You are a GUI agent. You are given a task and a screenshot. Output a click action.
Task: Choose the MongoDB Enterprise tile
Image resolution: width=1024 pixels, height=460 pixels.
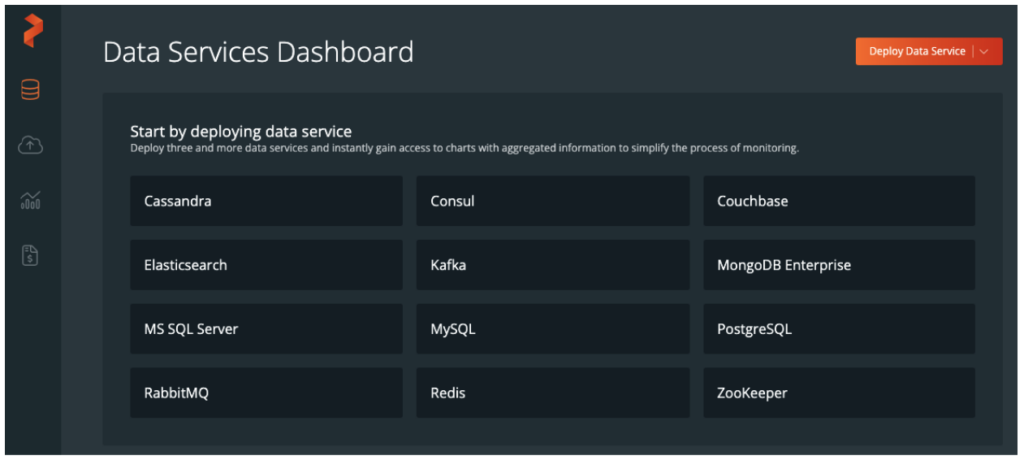(838, 265)
